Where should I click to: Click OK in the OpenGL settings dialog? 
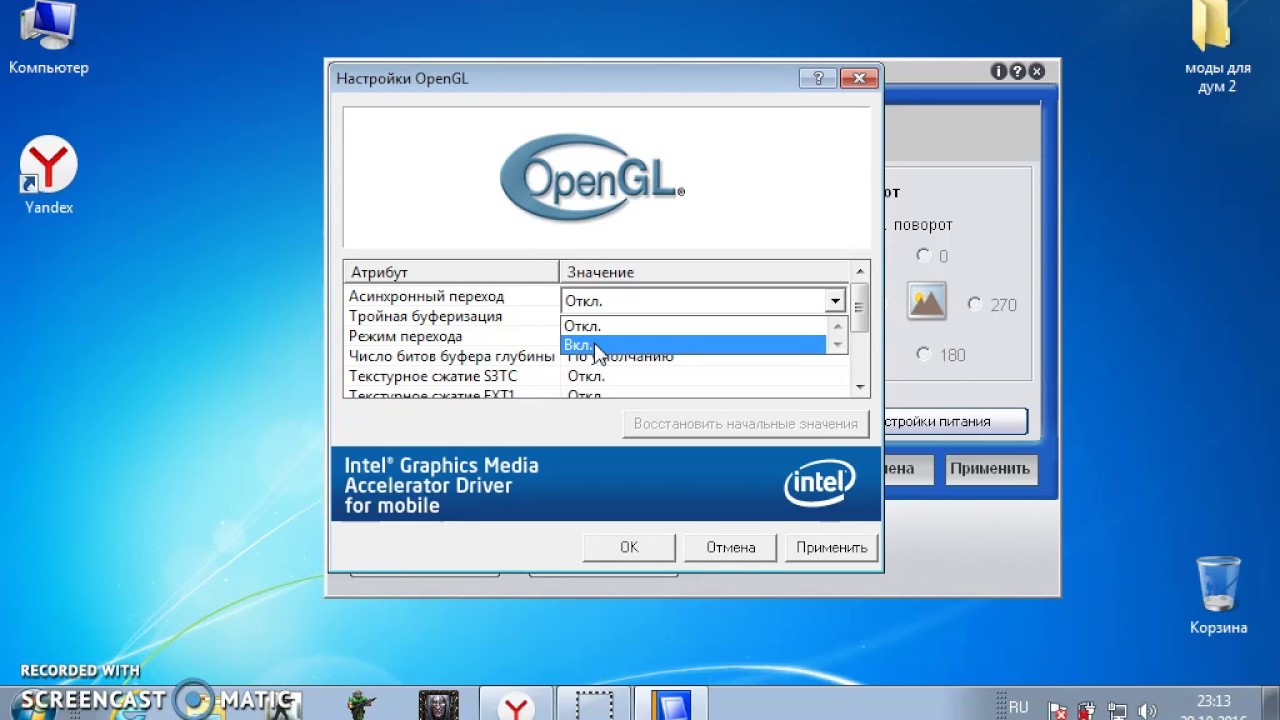pos(629,547)
